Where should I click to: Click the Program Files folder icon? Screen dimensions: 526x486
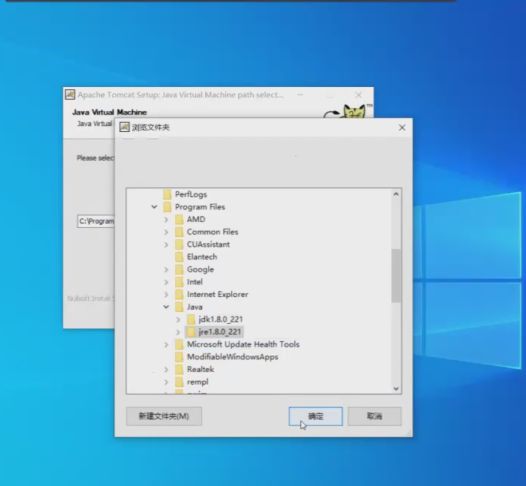pyautogui.click(x=167, y=207)
